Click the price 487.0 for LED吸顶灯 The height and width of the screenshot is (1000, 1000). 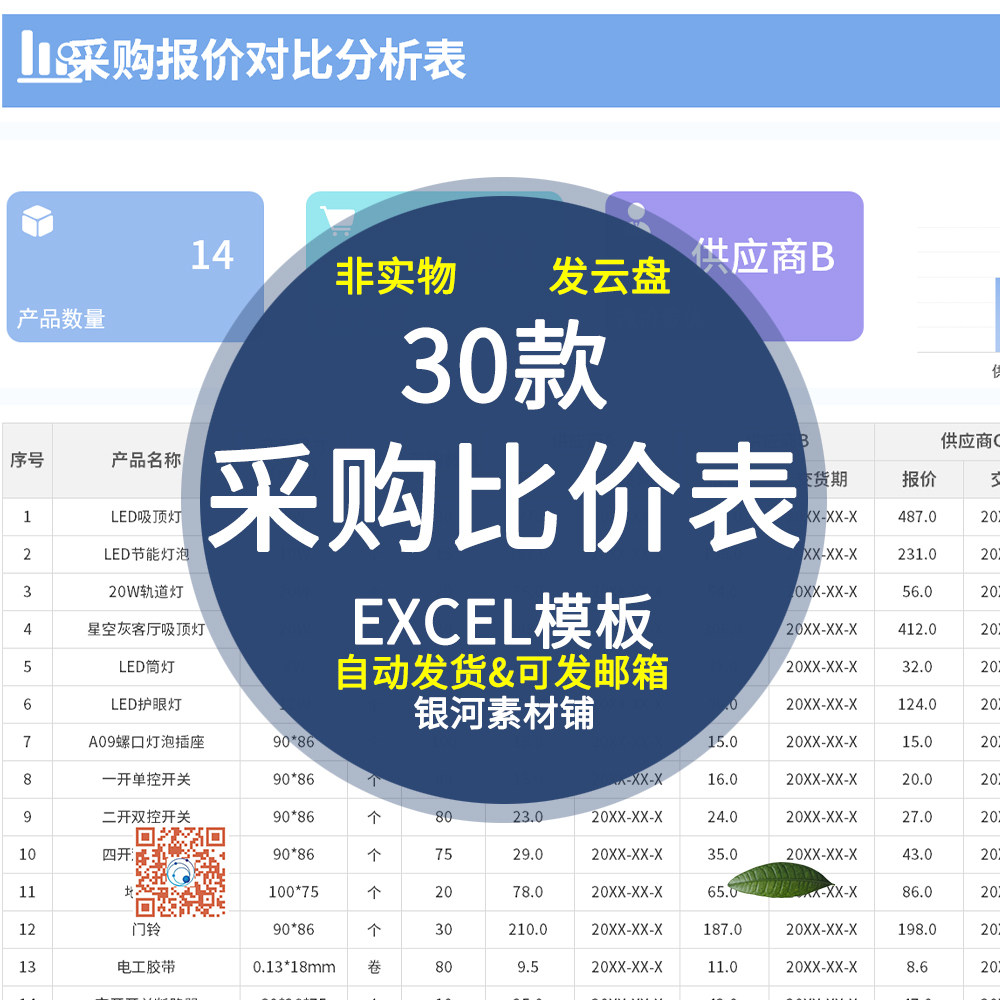915,516
